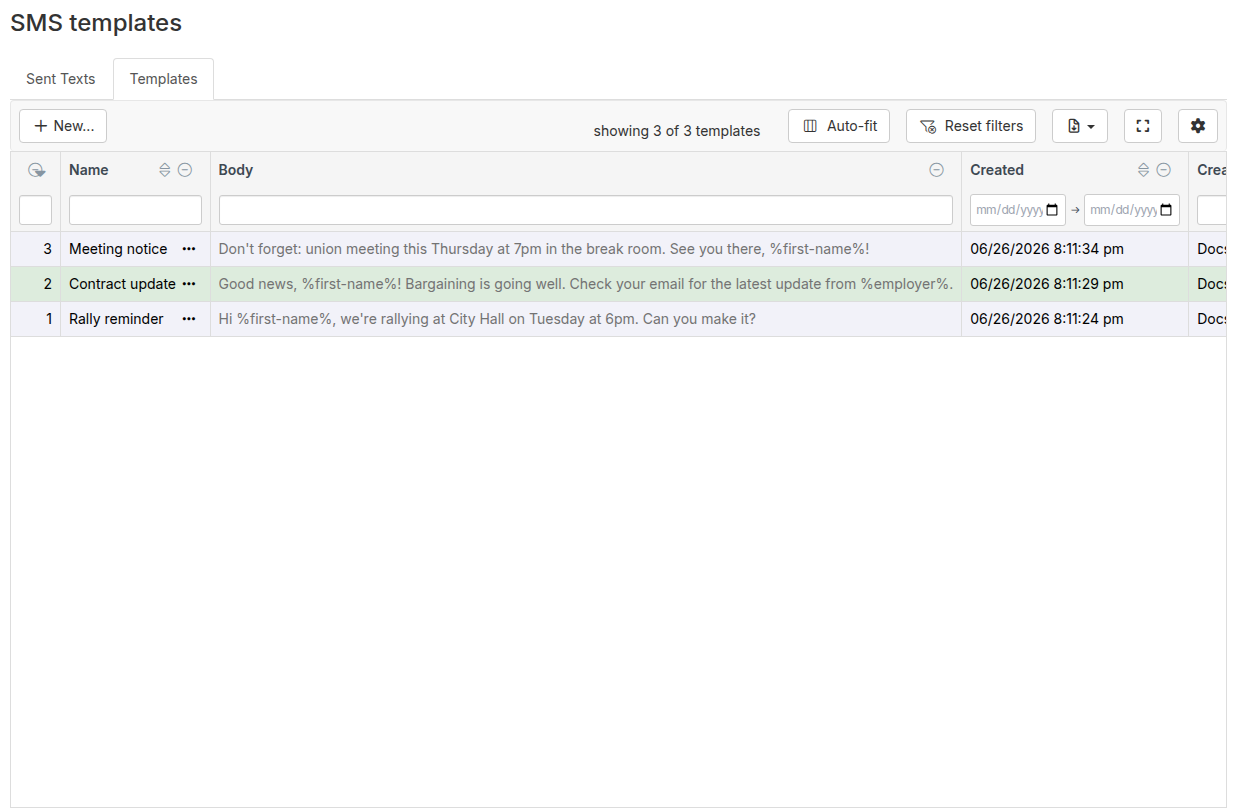Open Contract update row actions menu
Screen dimensions: 1241x810
[x=189, y=284]
